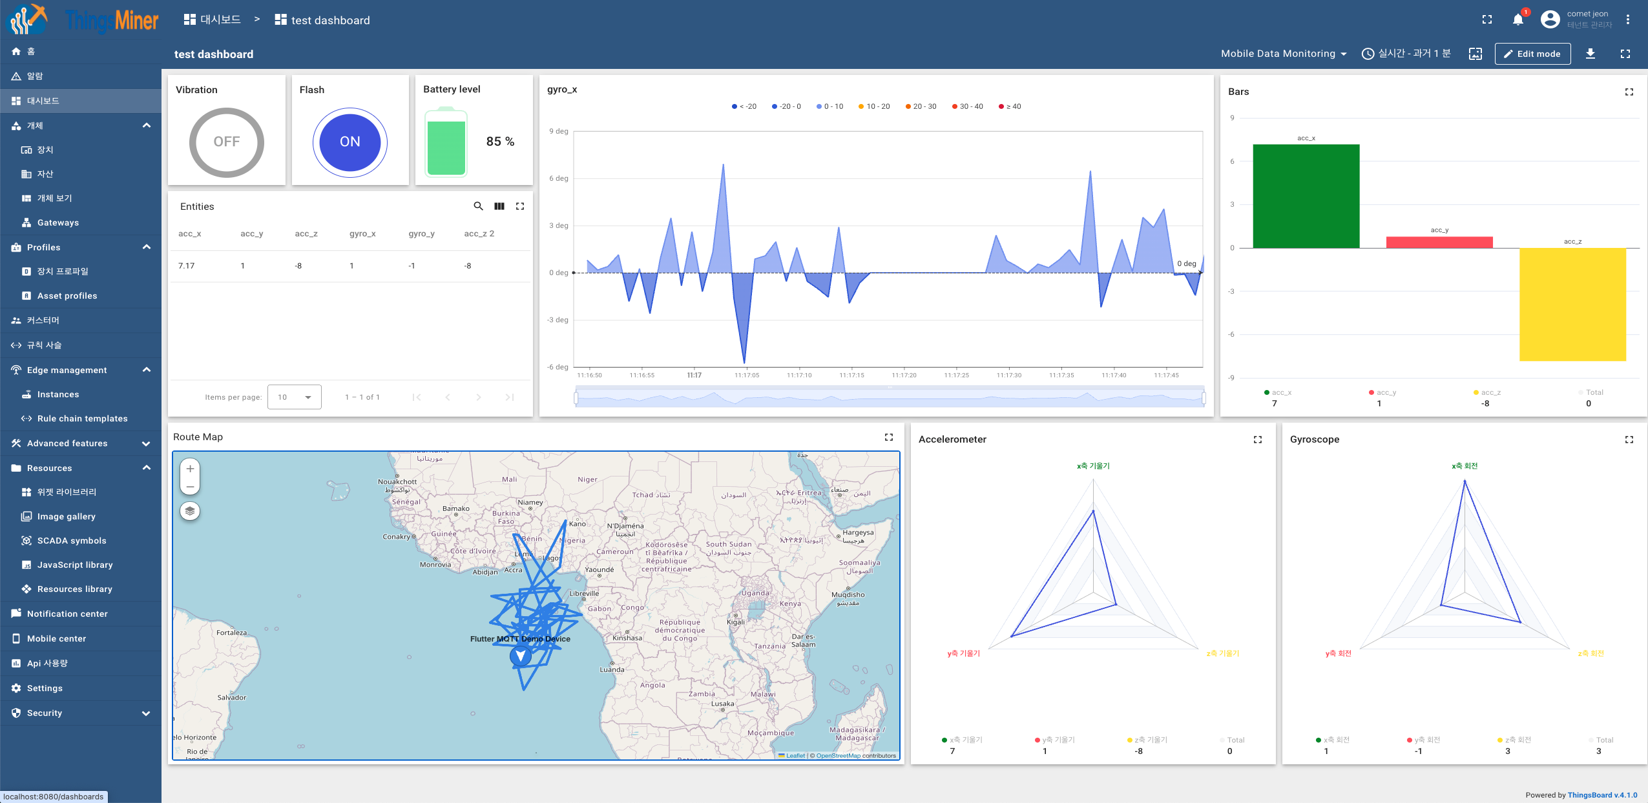Open the Items per page dropdown
1648x803 pixels.
pyautogui.click(x=294, y=397)
